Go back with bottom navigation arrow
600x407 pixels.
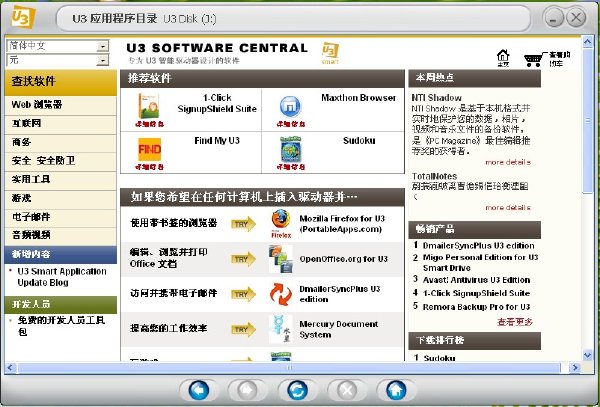pos(199,390)
